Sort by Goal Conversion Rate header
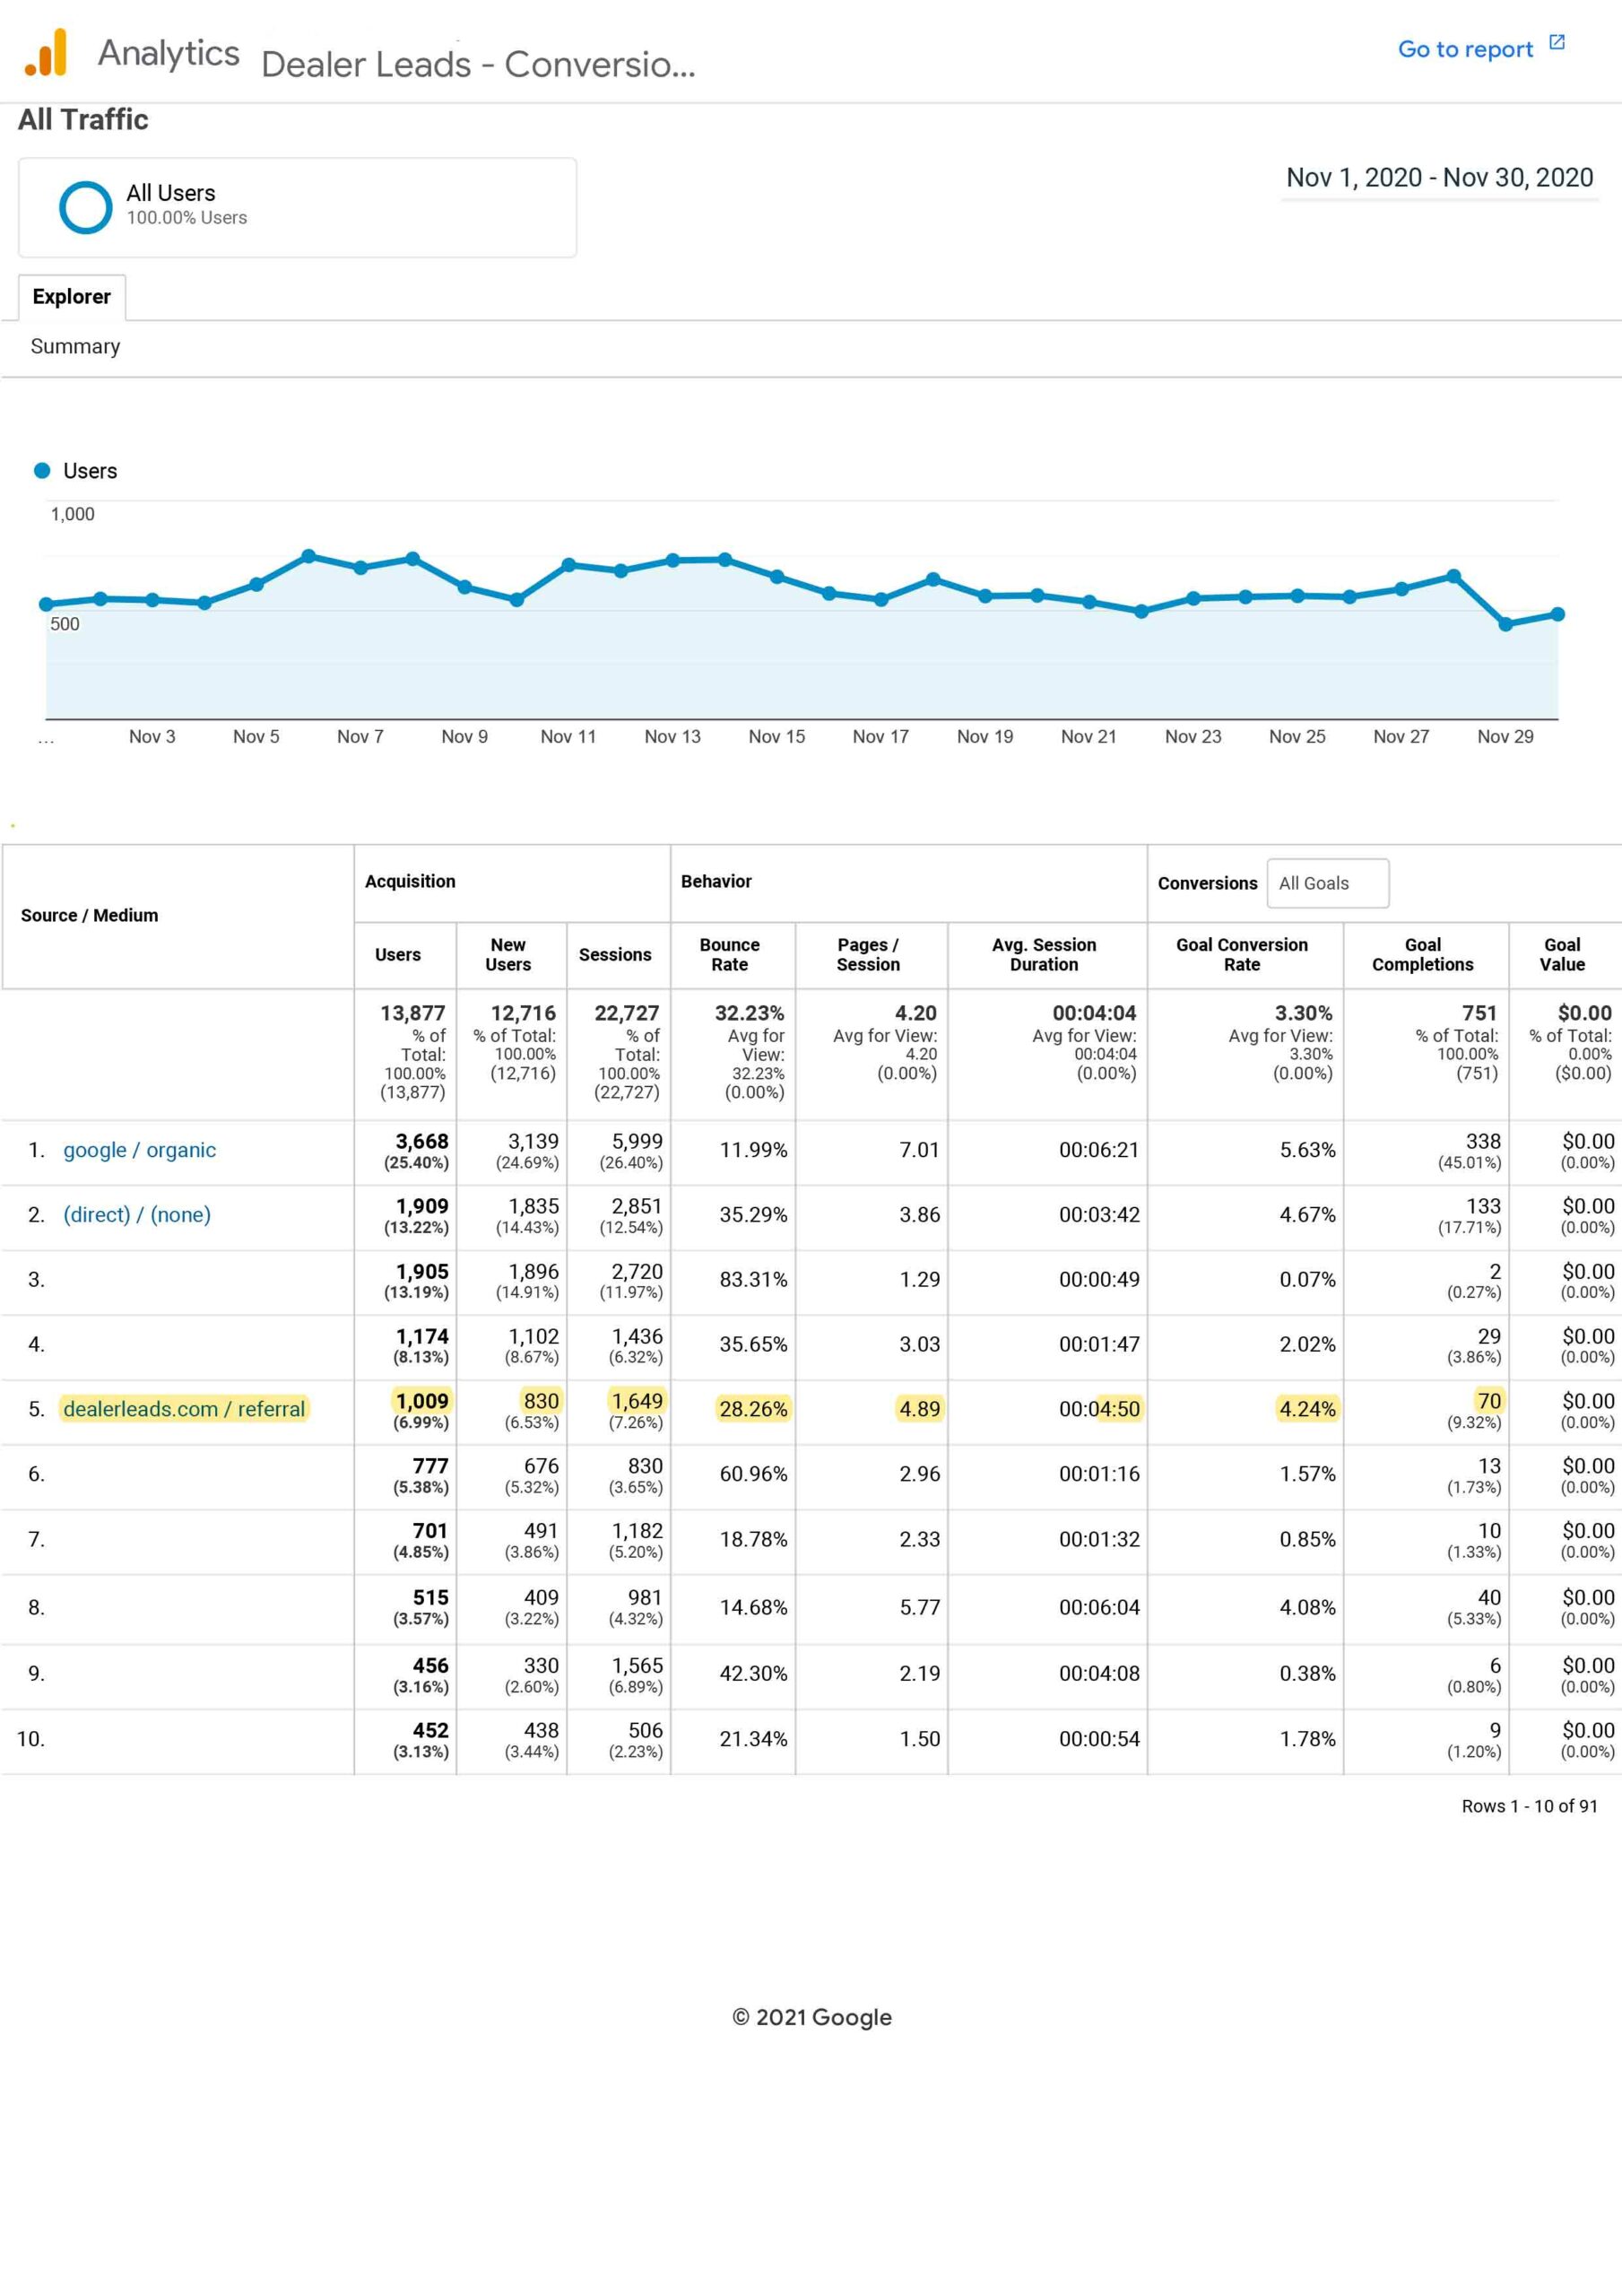The width and height of the screenshot is (1622, 2296). pos(1241,955)
